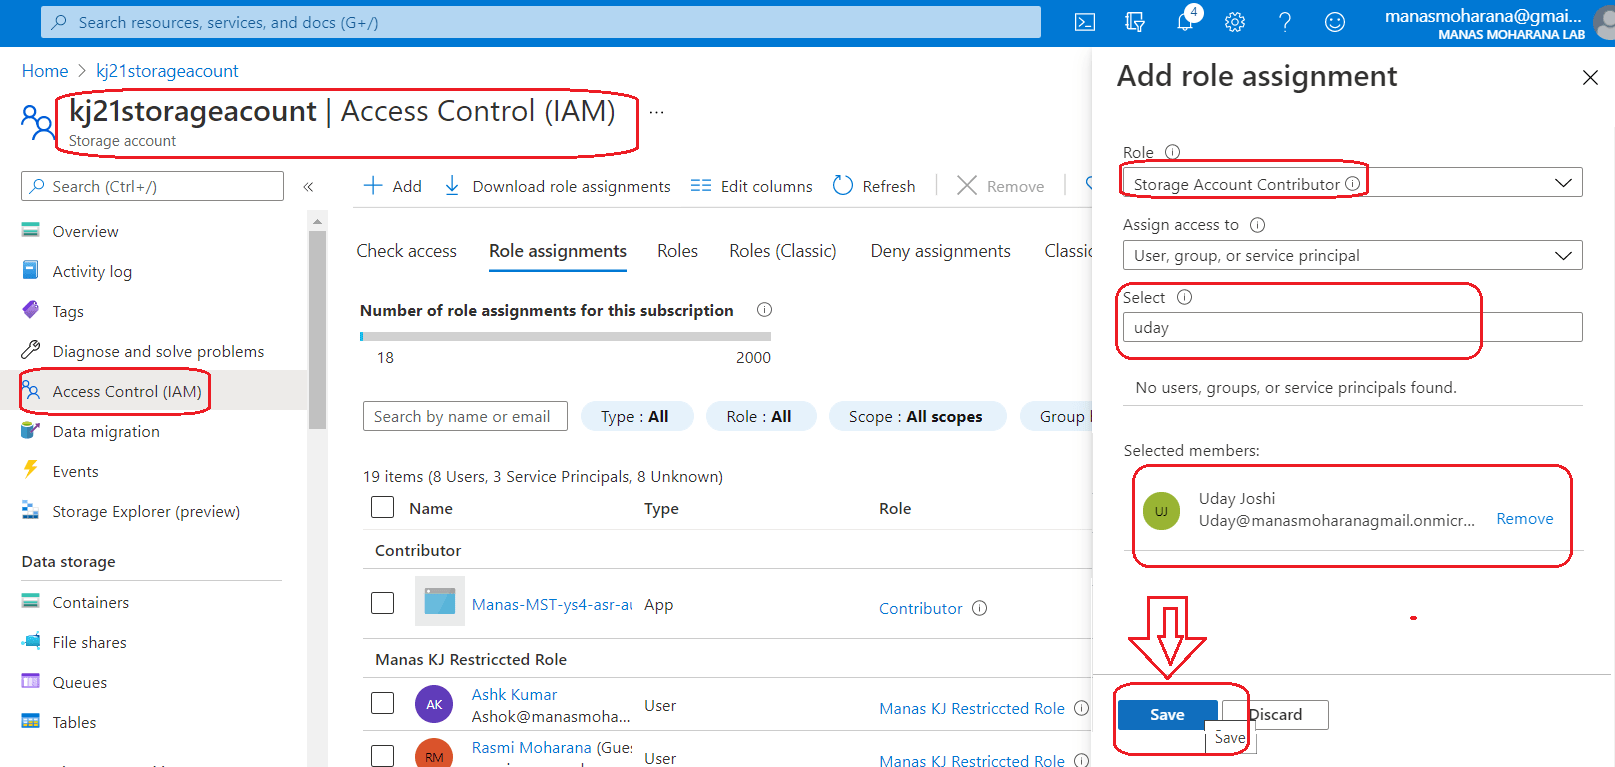This screenshot has width=1615, height=767.
Task: Collapse the left navigation menu chevron
Action: [308, 187]
